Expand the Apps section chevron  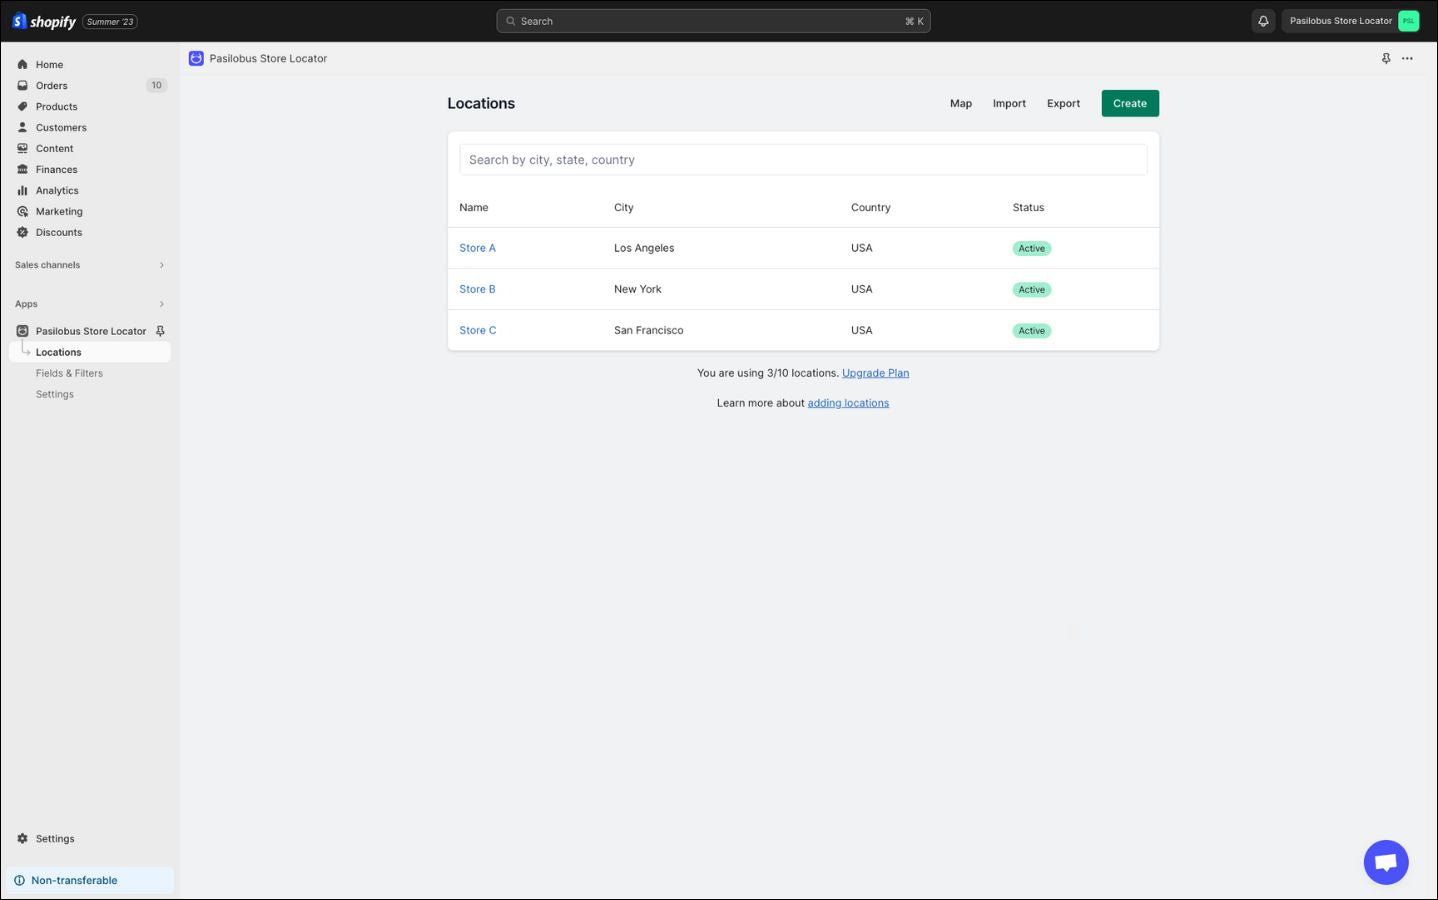(x=161, y=304)
